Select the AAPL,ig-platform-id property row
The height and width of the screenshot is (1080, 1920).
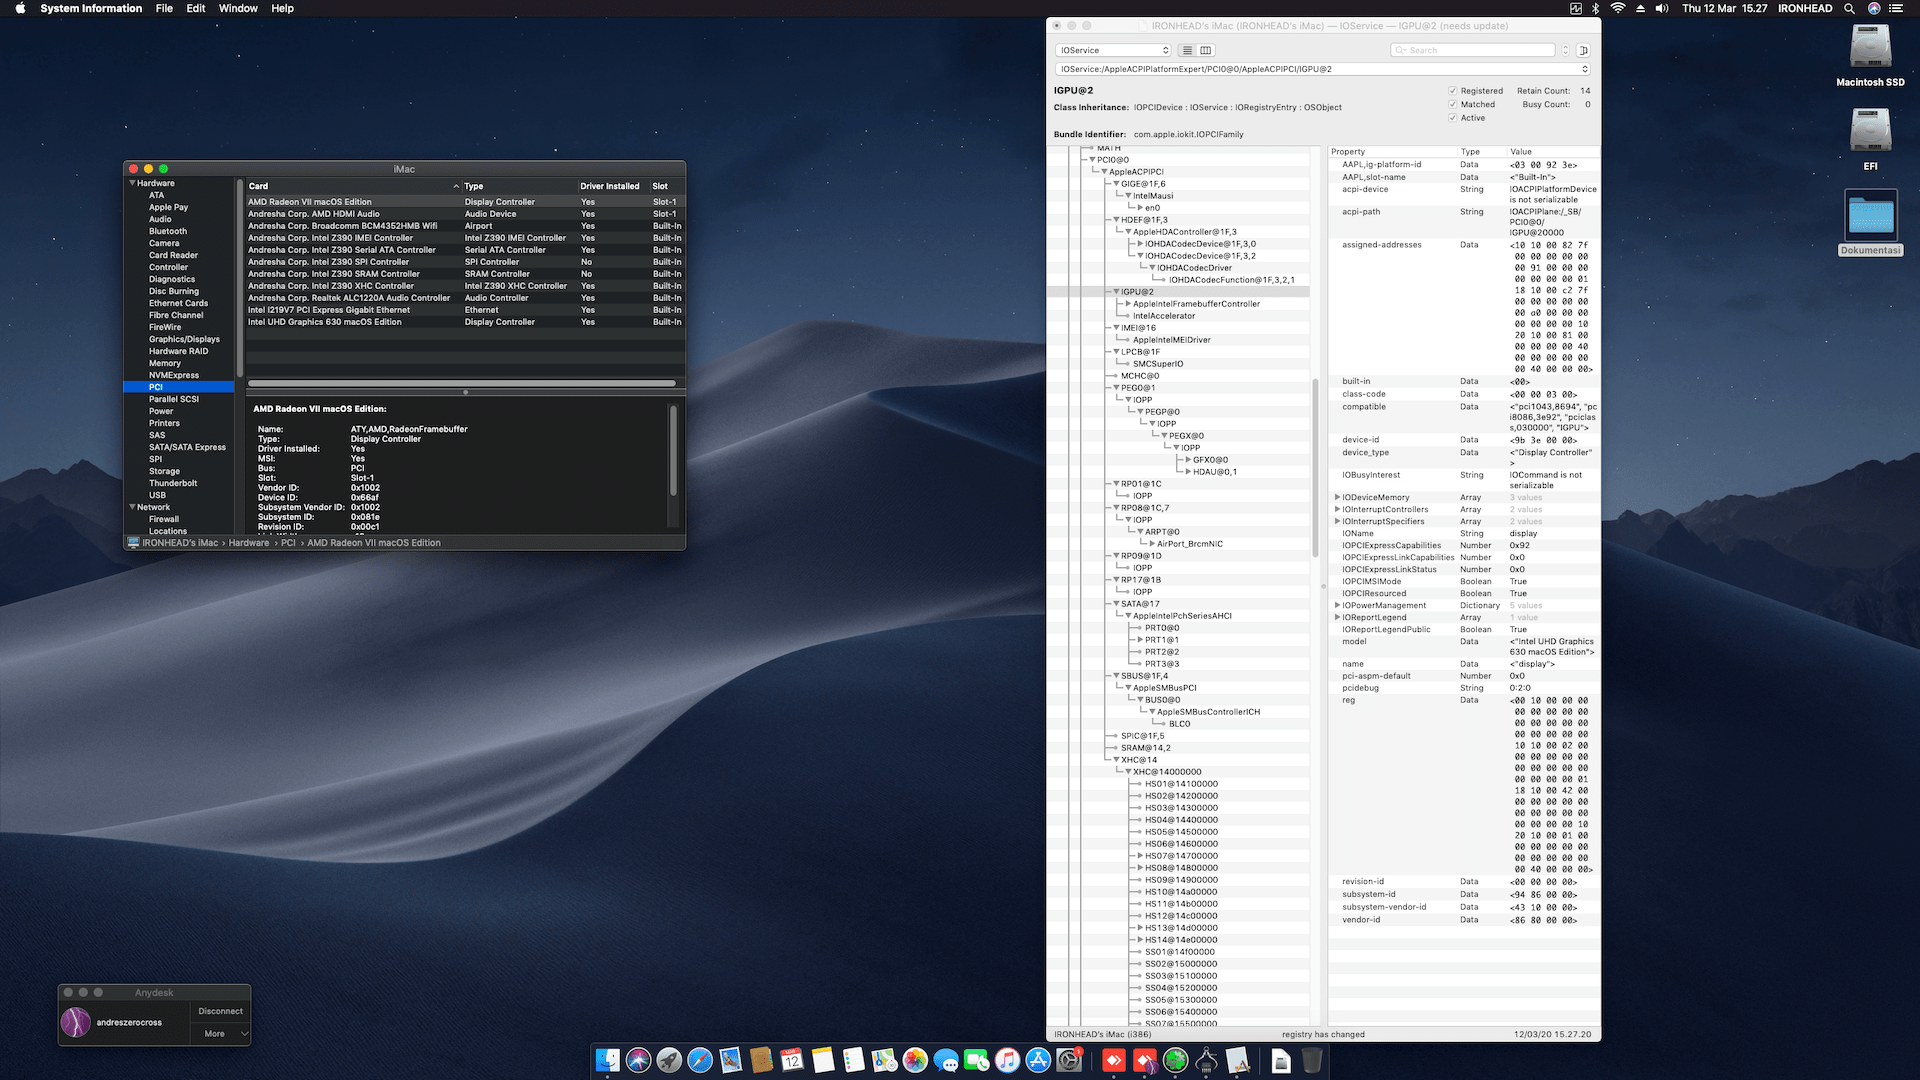click(x=1463, y=165)
